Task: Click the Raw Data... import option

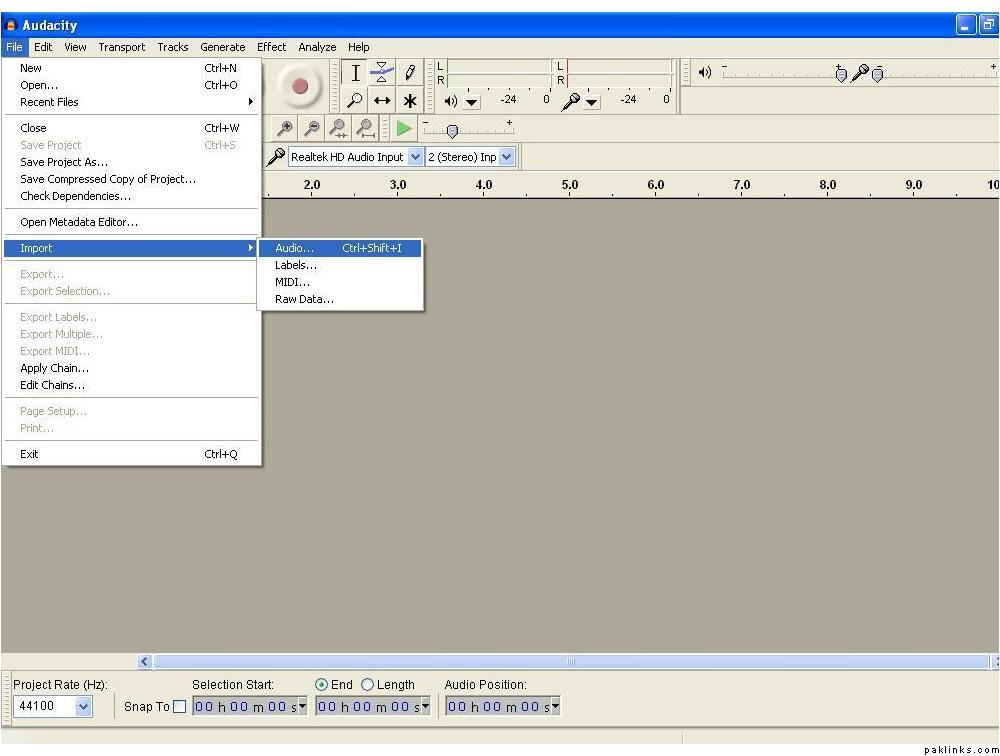Action: click(304, 299)
